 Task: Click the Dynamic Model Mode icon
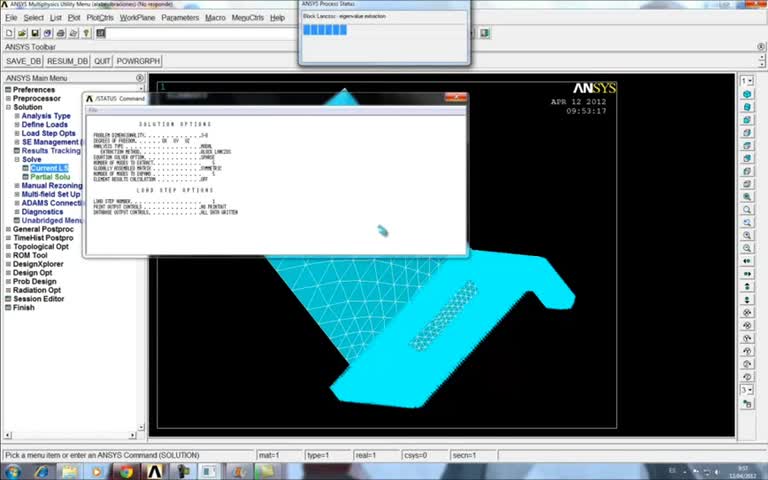(x=747, y=404)
